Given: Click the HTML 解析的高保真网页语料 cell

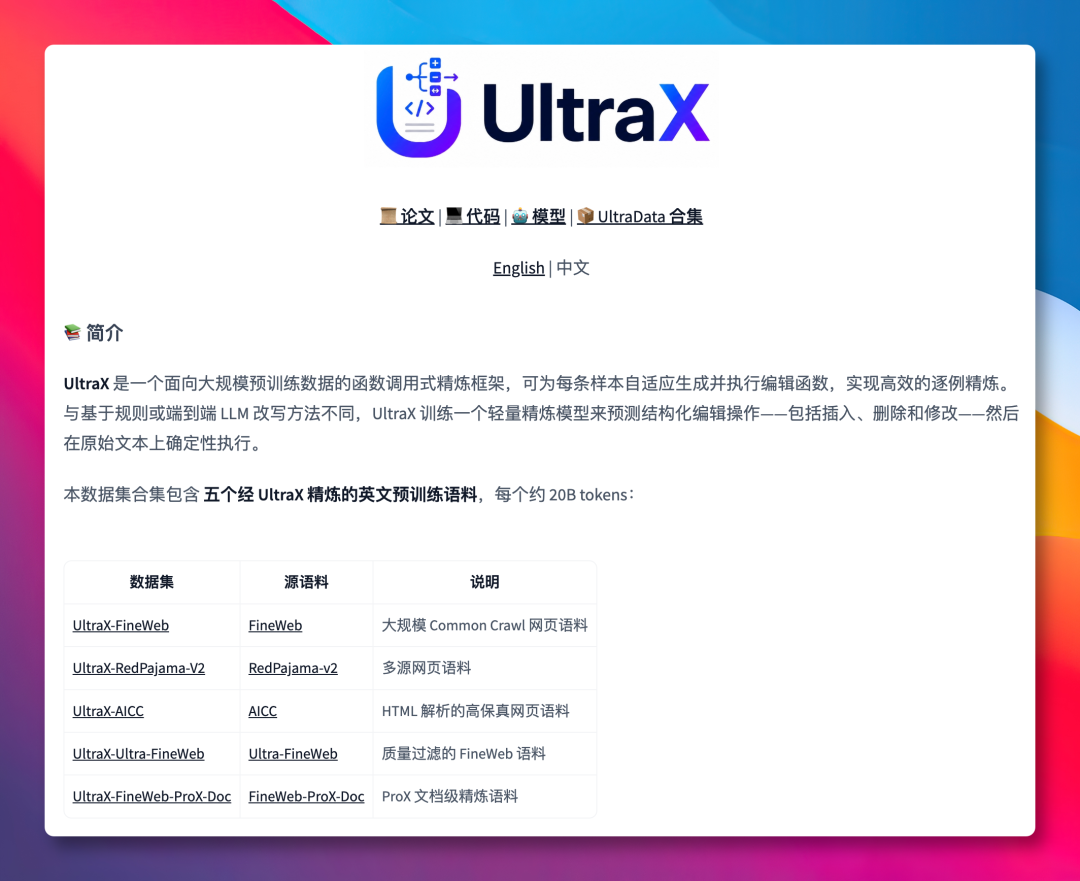Looking at the screenshot, I should tap(485, 711).
